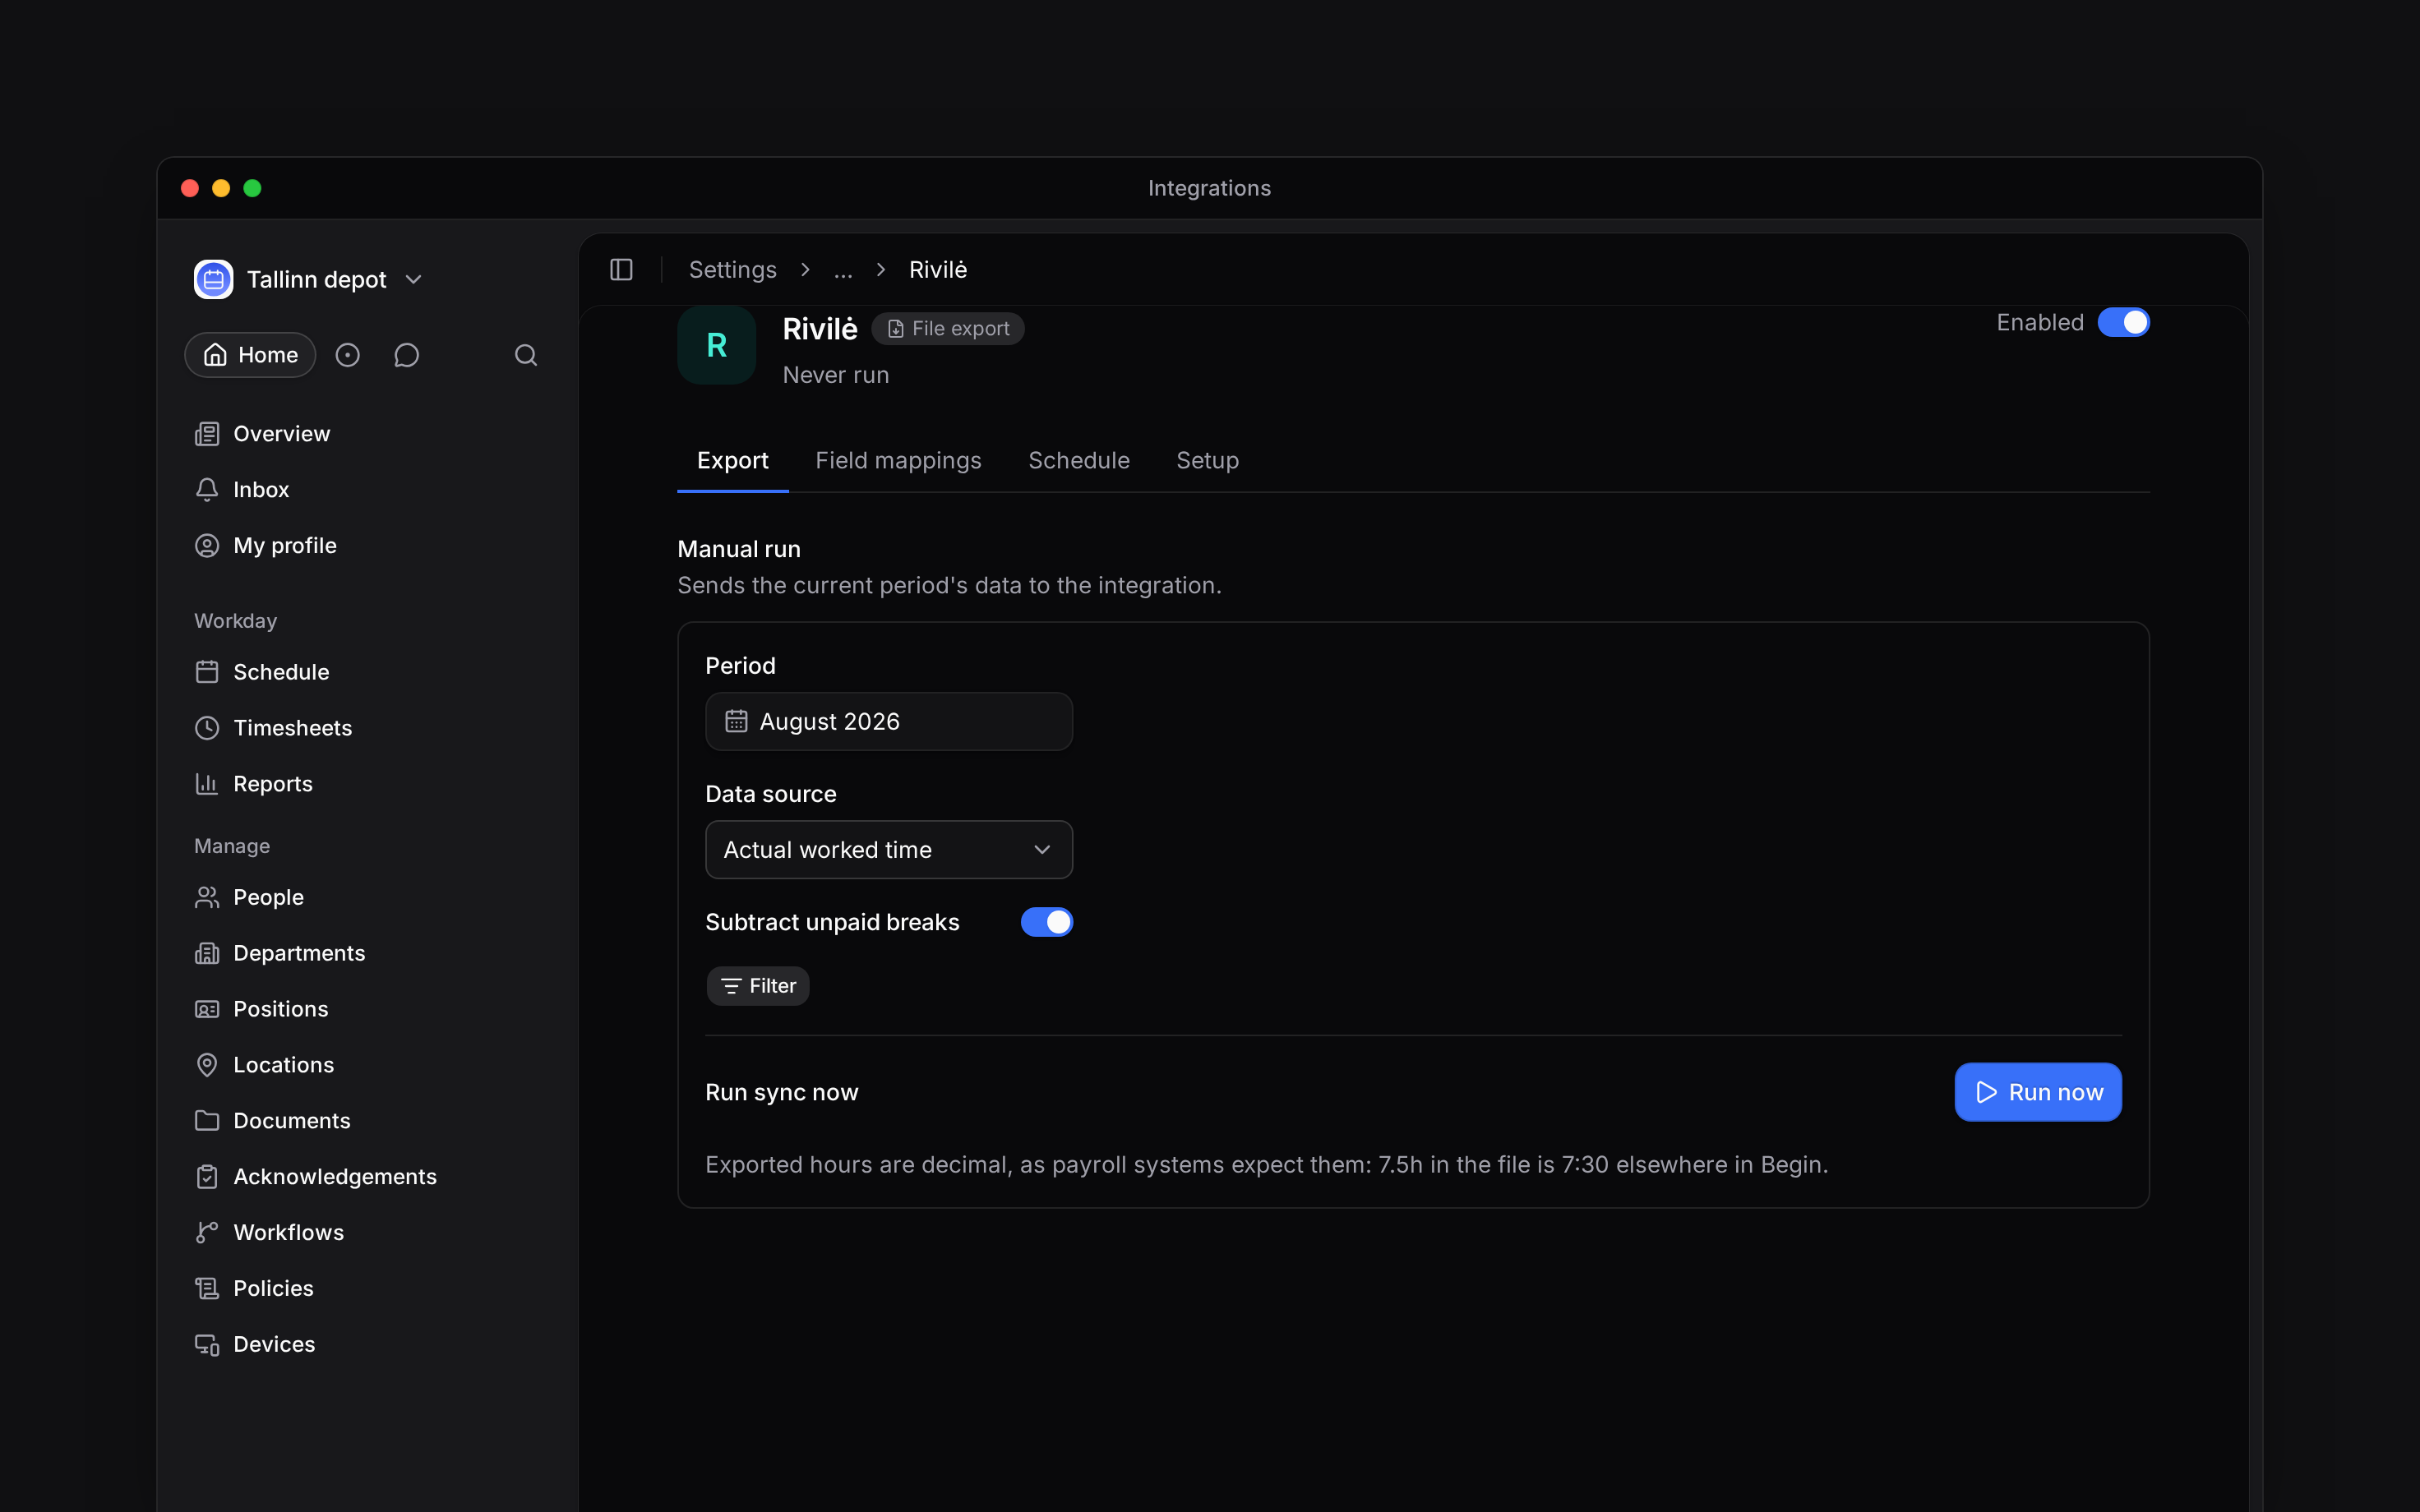Click the "Exported hours are decimal" note

1267,1165
